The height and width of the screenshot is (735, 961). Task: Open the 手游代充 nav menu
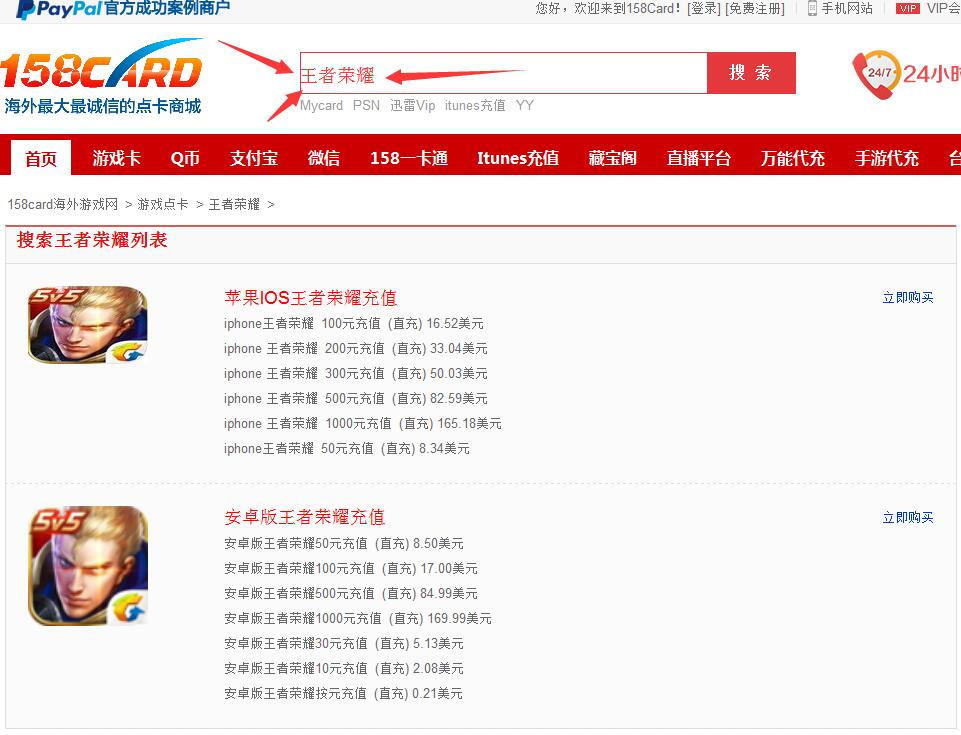tap(887, 158)
